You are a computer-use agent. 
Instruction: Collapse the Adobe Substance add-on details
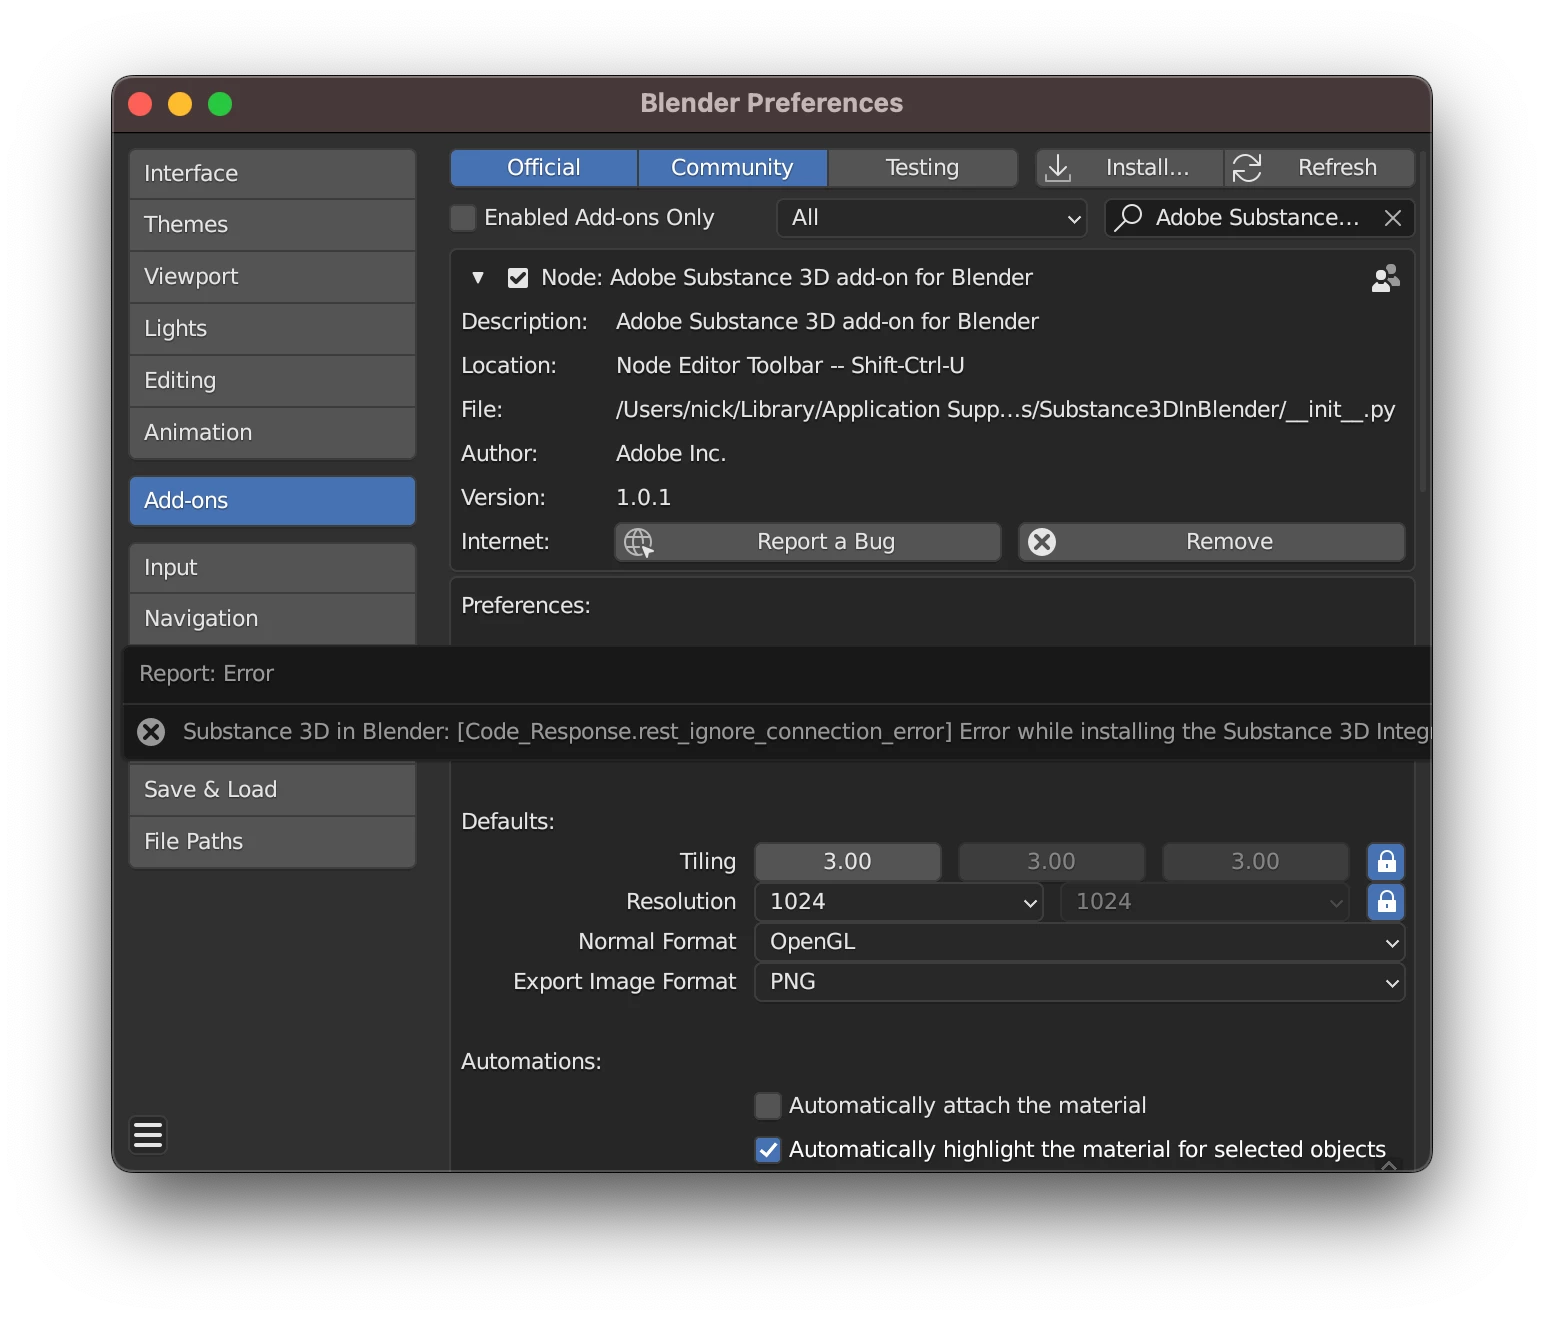(x=478, y=278)
